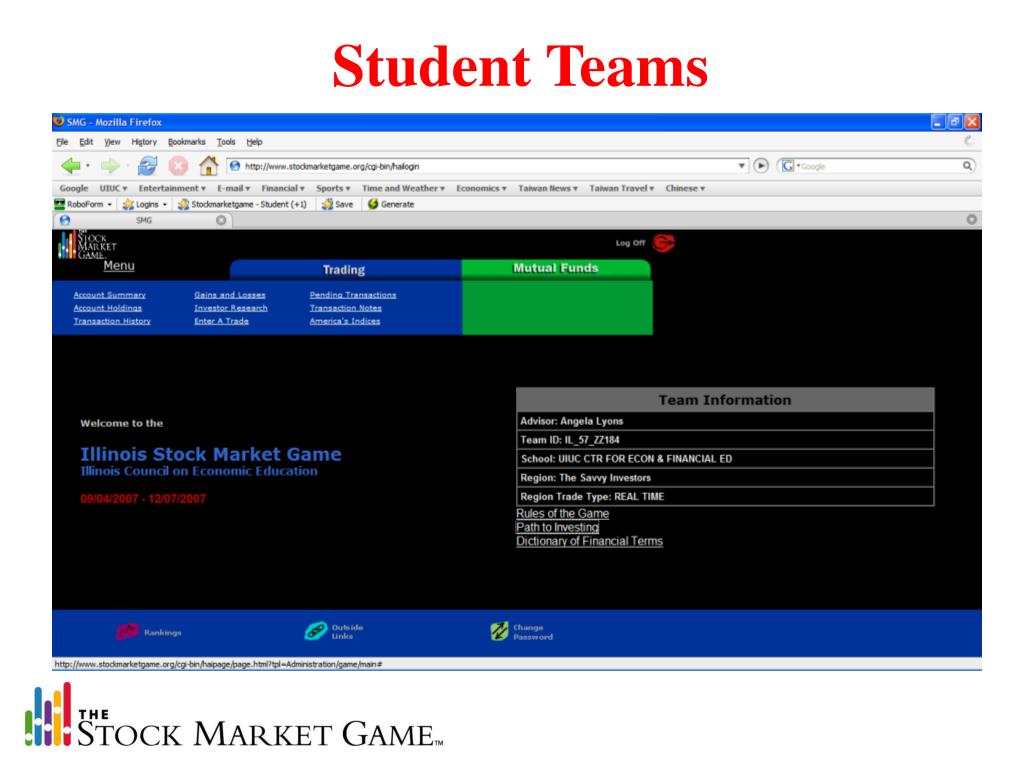The height and width of the screenshot is (768, 1024).
Task: Click the RoboForm toolbar icon
Action: [x=59, y=204]
